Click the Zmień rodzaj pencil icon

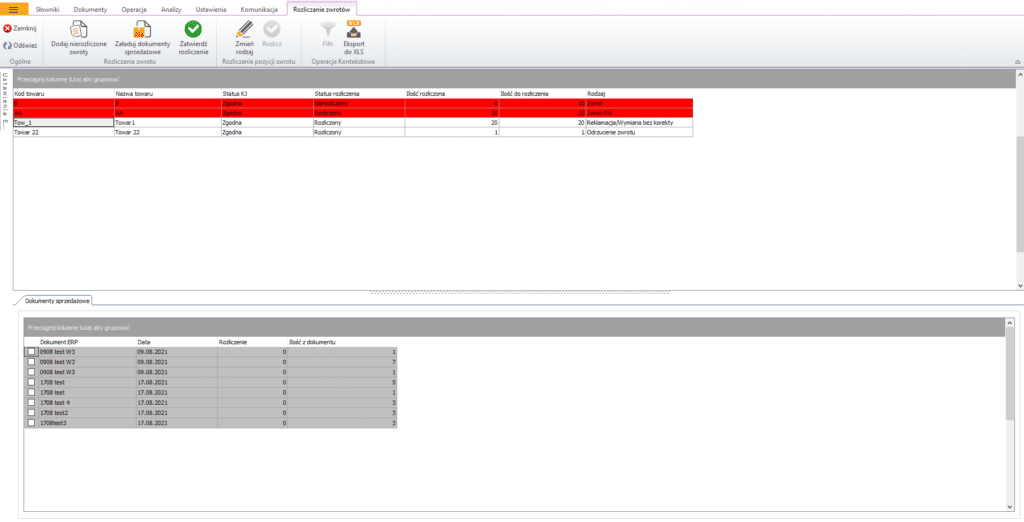click(244, 29)
